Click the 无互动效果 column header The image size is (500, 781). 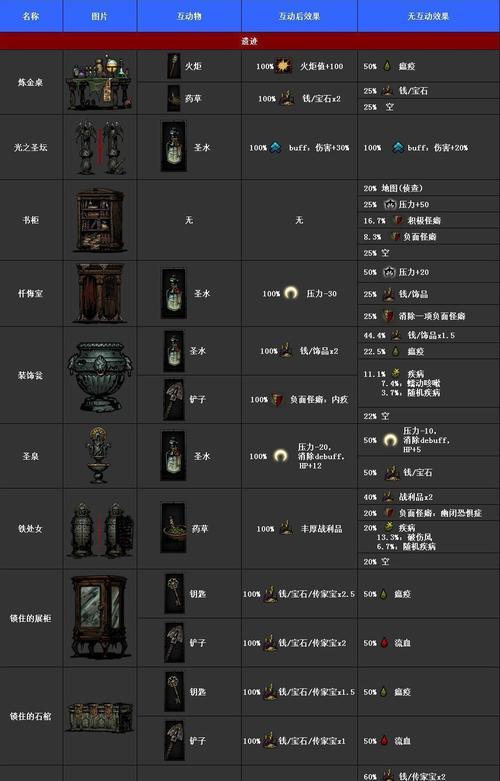pos(429,16)
